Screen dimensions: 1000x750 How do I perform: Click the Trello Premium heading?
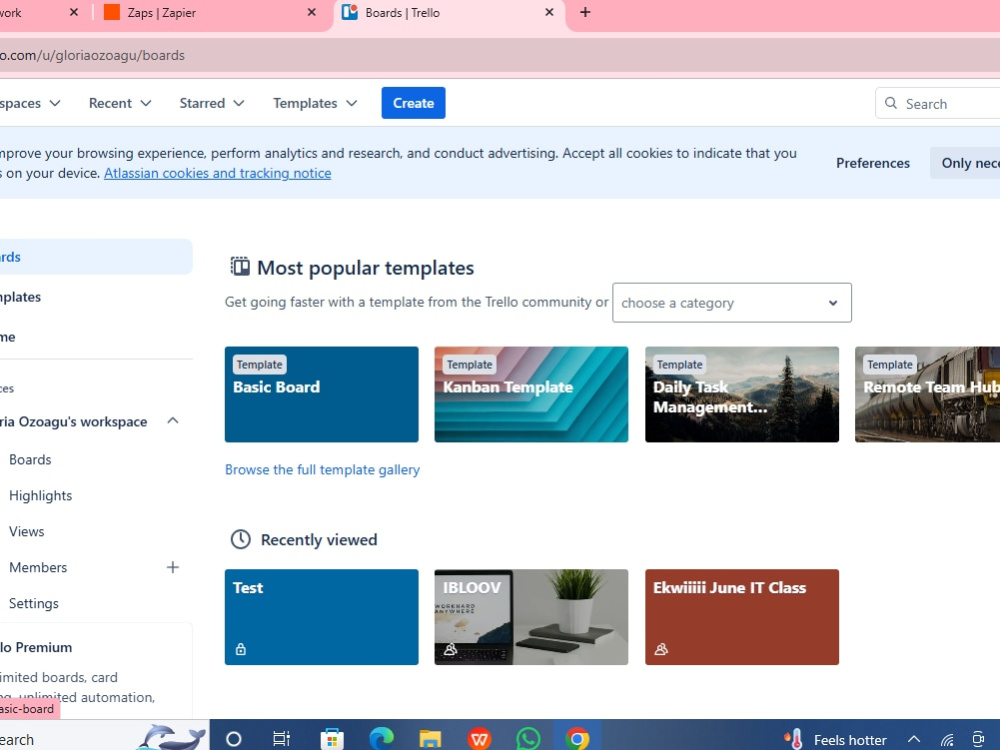(x=36, y=647)
